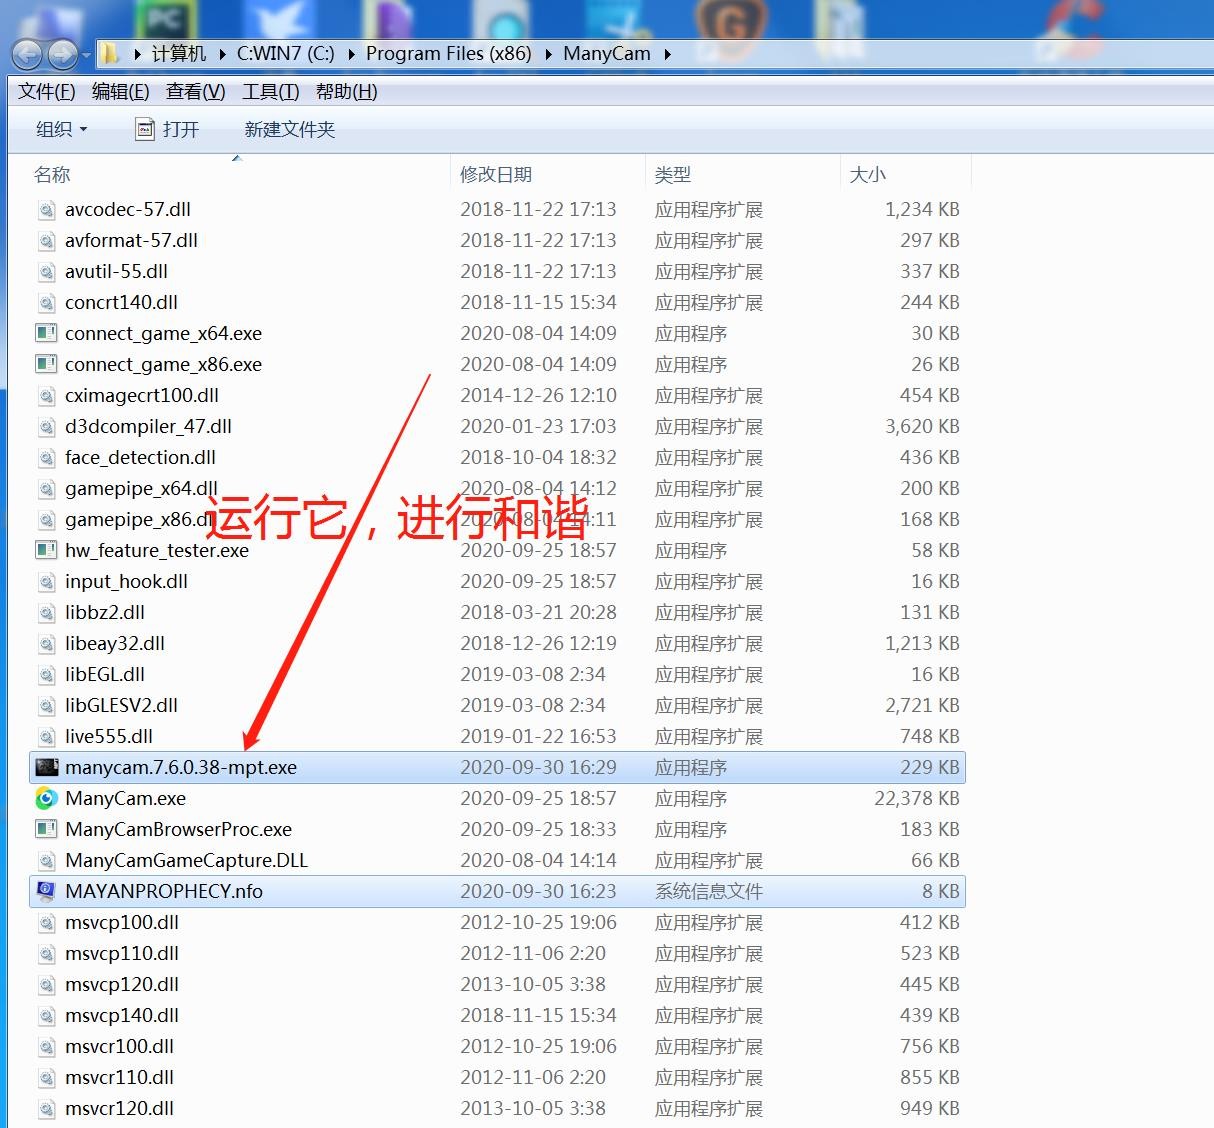Select the hw_feature_tester.exe application icon
This screenshot has height=1128, width=1214.
tap(46, 551)
